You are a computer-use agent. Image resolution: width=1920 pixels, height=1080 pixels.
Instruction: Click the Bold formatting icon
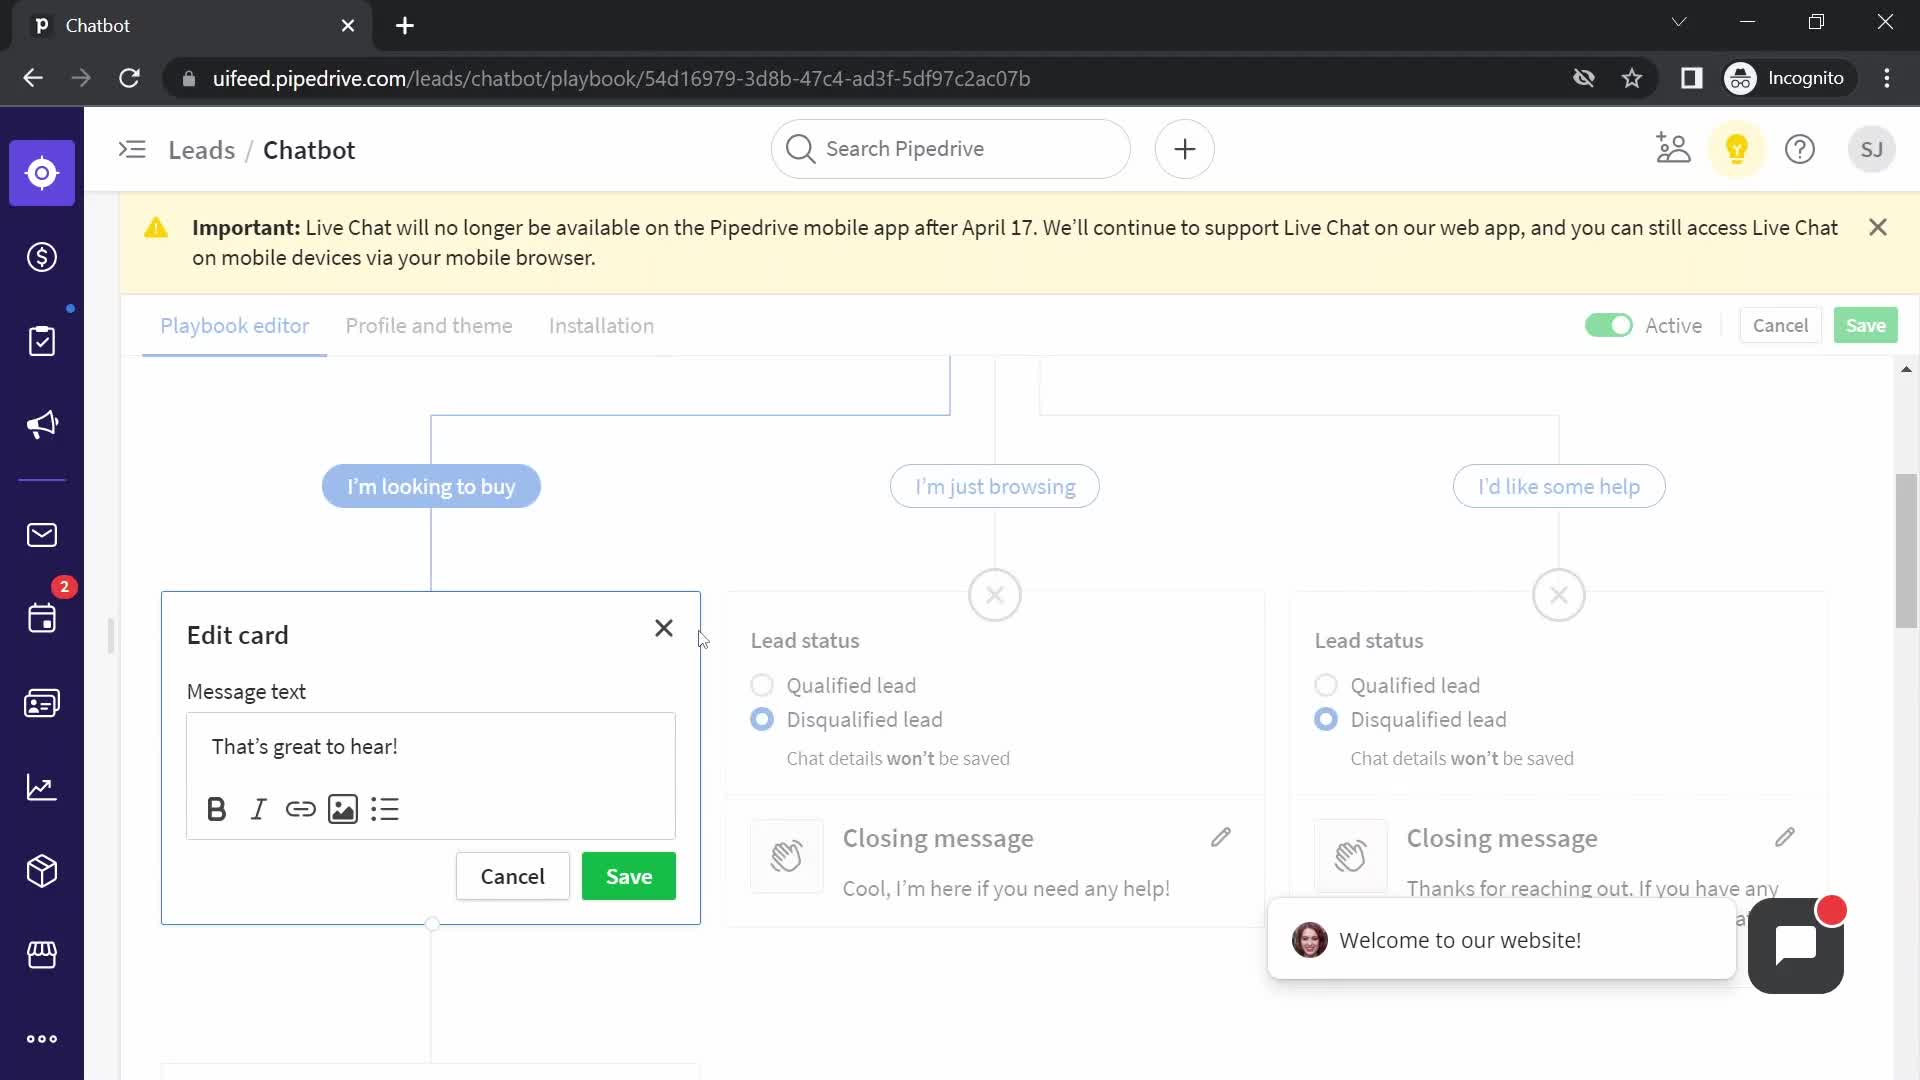[x=216, y=808]
